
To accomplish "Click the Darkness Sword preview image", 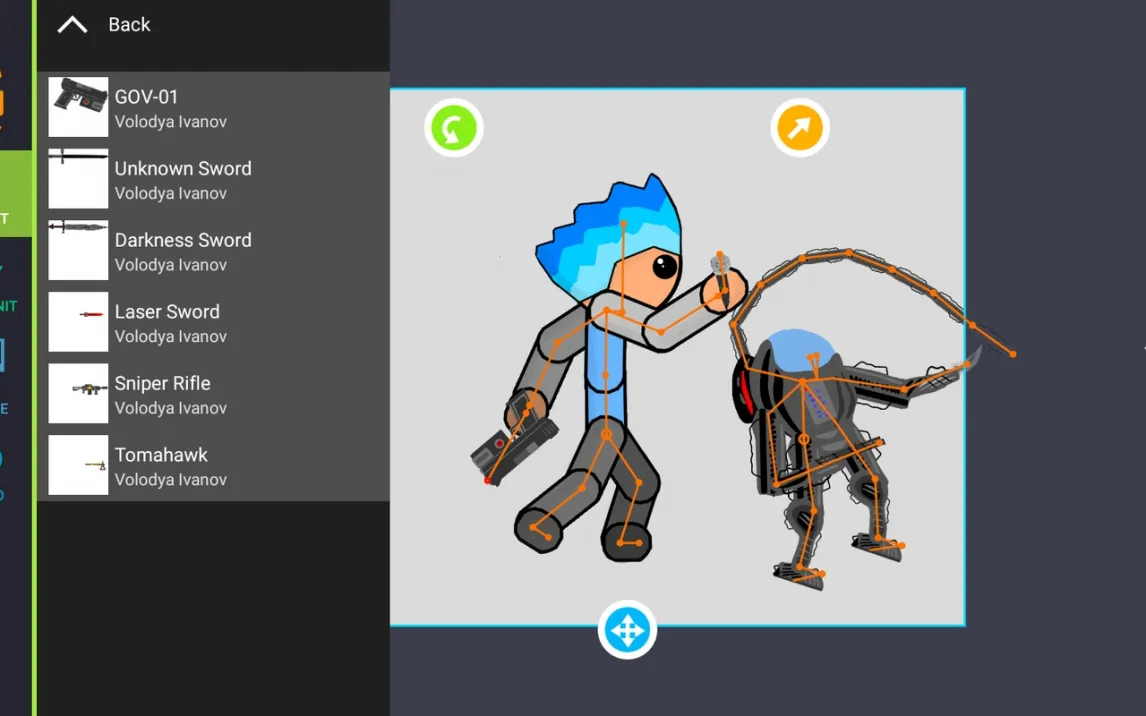I will click(78, 250).
